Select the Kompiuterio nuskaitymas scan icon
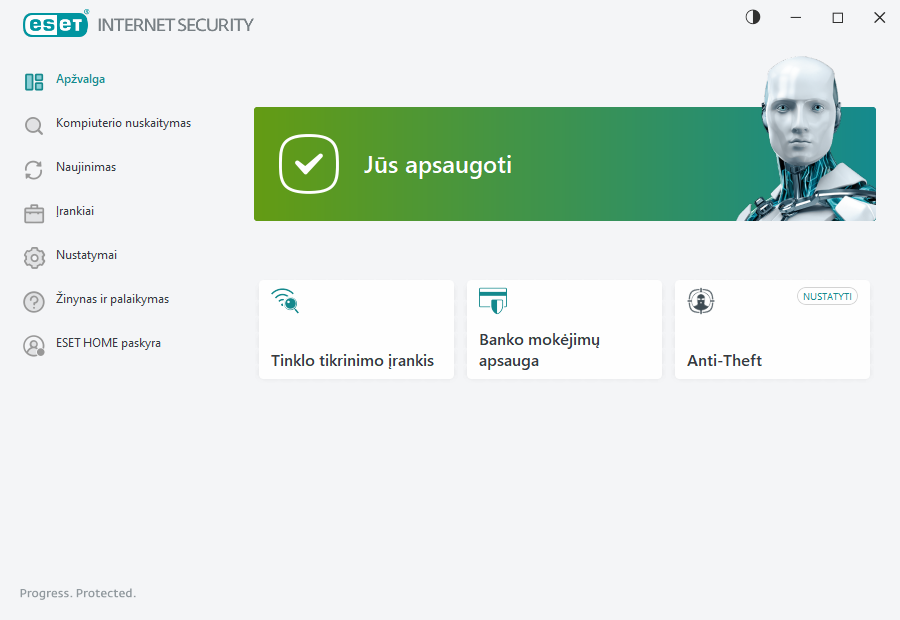Image resolution: width=900 pixels, height=620 pixels. (34, 124)
